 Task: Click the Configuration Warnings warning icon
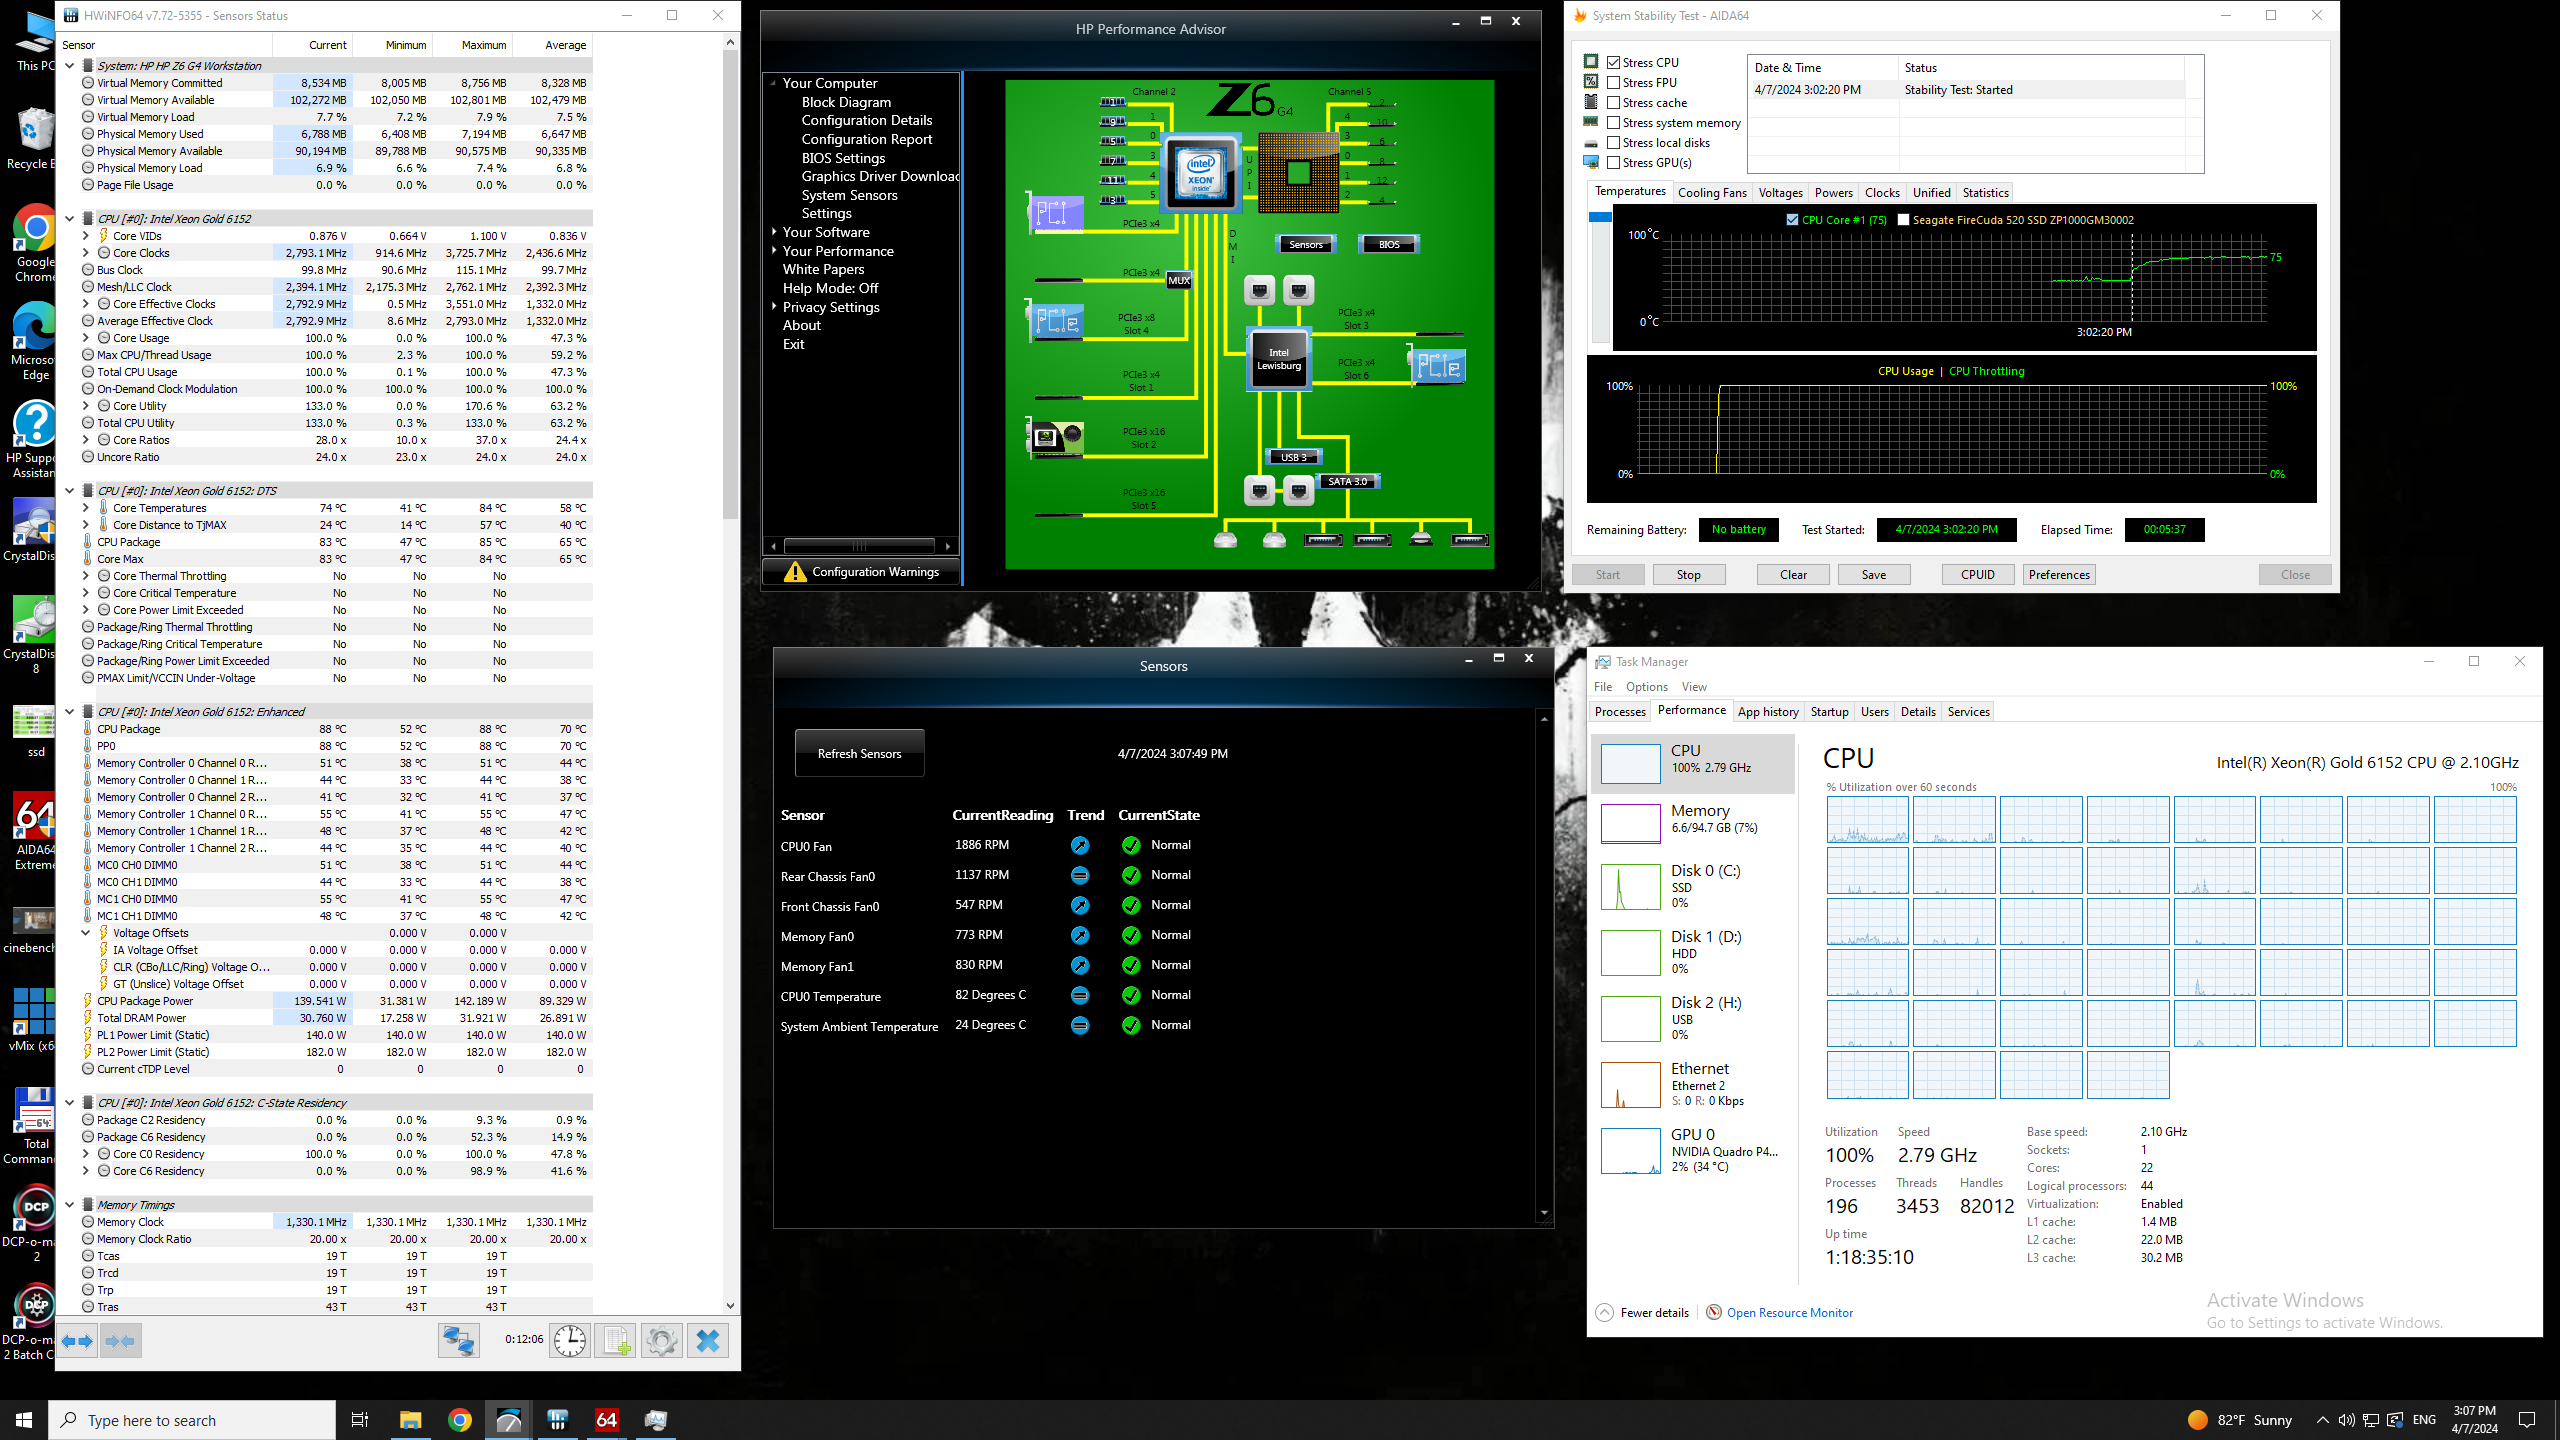pos(793,571)
